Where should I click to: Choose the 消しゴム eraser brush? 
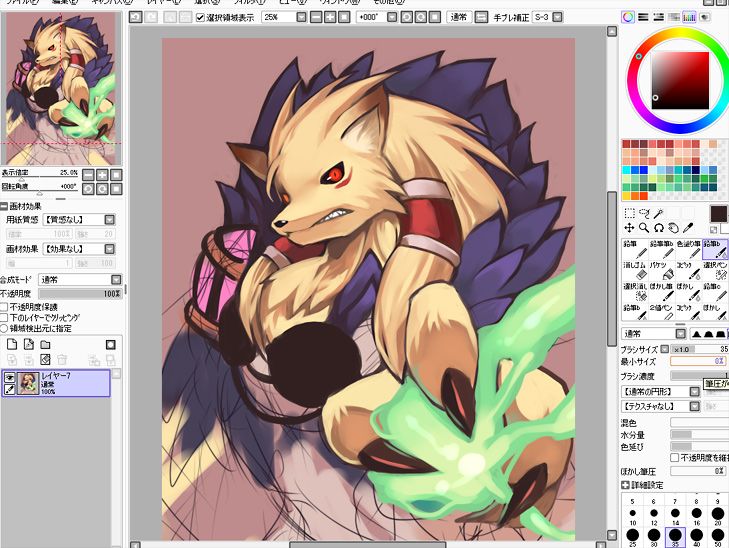[635, 271]
